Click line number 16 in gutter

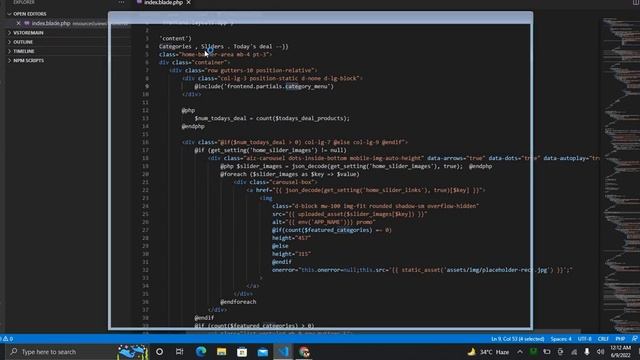[x=146, y=142]
